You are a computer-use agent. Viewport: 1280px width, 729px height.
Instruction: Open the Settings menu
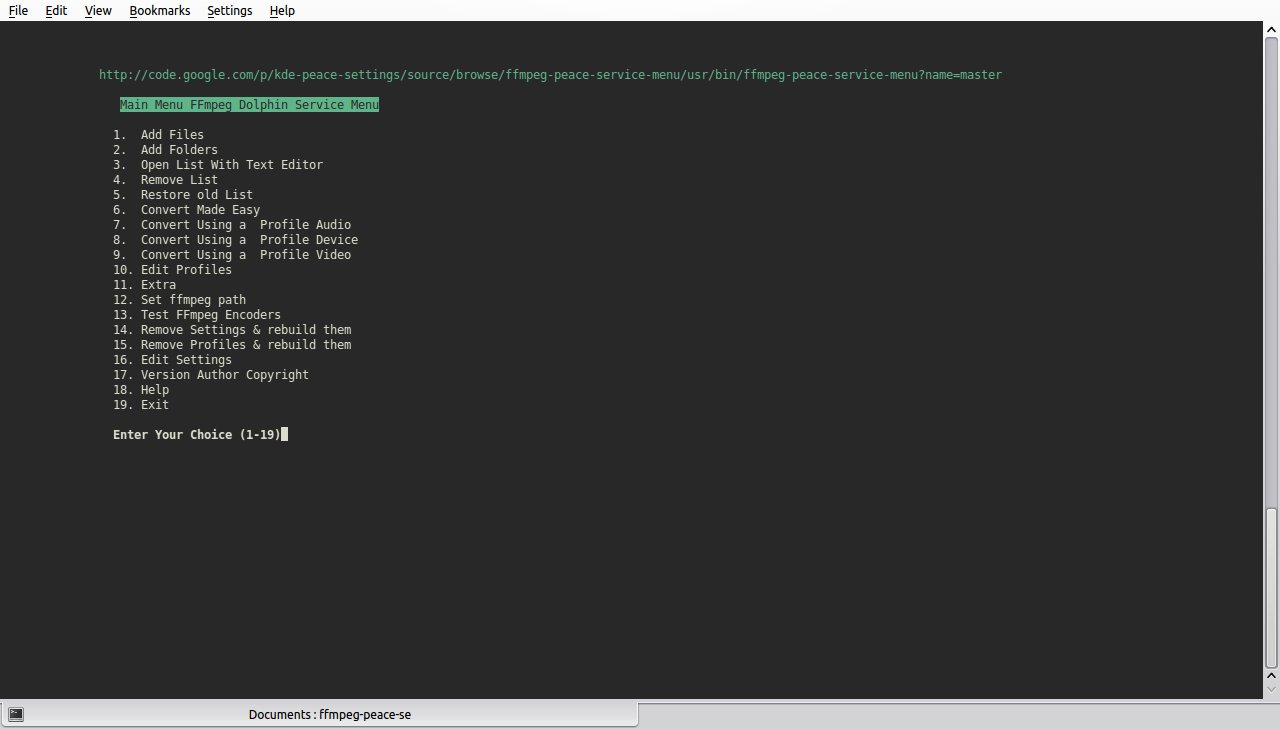(x=230, y=10)
